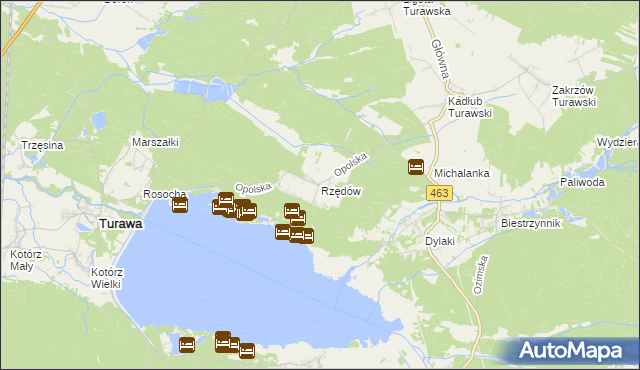Image resolution: width=640 pixels, height=370 pixels.
Task: Click the Marszałki place name
Action: point(156,142)
